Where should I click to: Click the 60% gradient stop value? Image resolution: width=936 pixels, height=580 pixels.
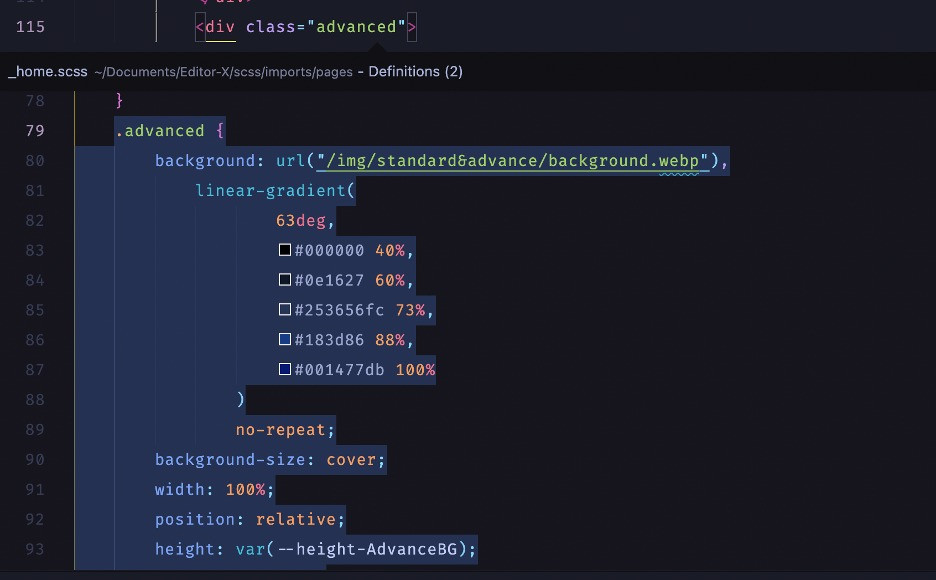click(390, 280)
